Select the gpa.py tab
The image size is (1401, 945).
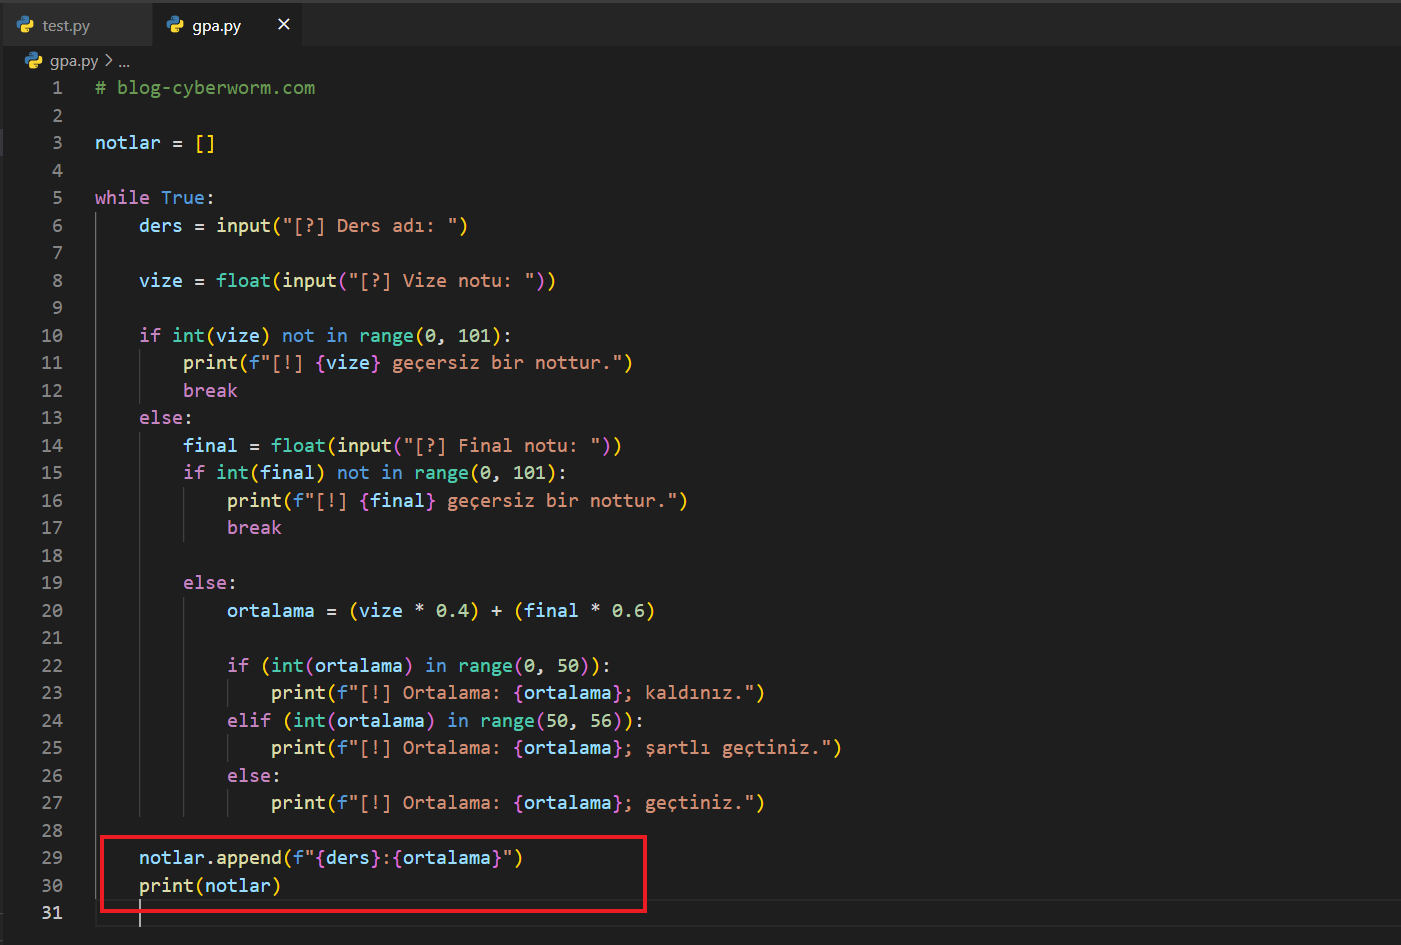(x=216, y=26)
